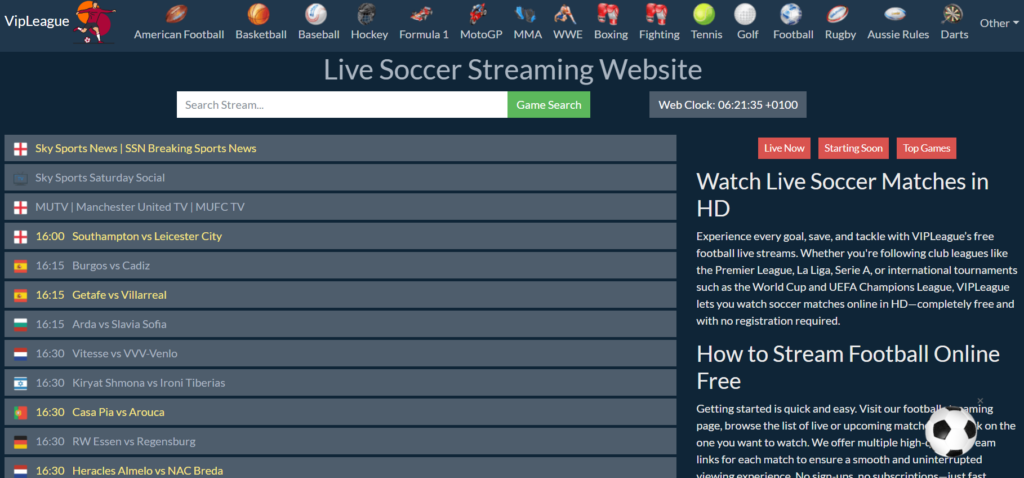Open MUTV Manchester United TV stream

[x=340, y=207]
